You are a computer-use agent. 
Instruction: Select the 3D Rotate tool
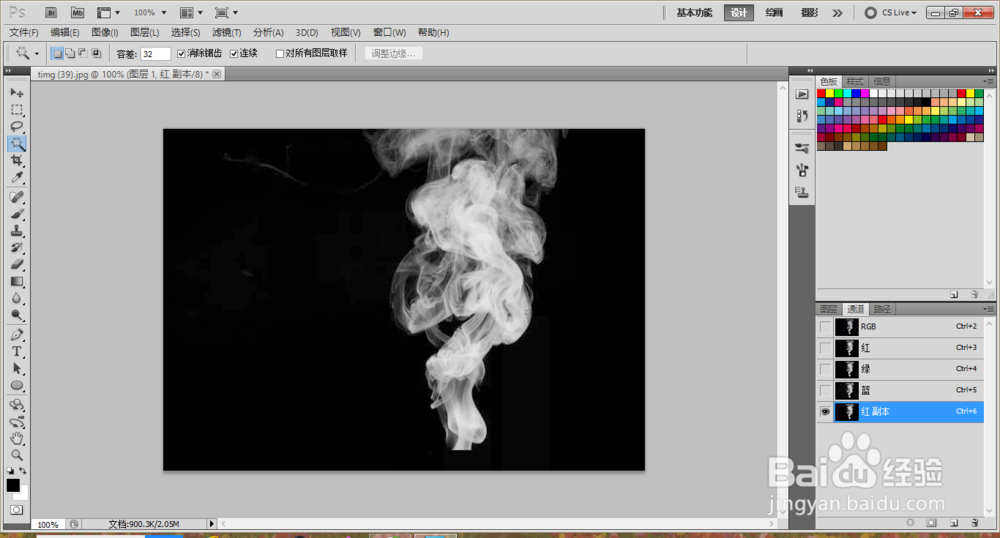tap(17, 405)
